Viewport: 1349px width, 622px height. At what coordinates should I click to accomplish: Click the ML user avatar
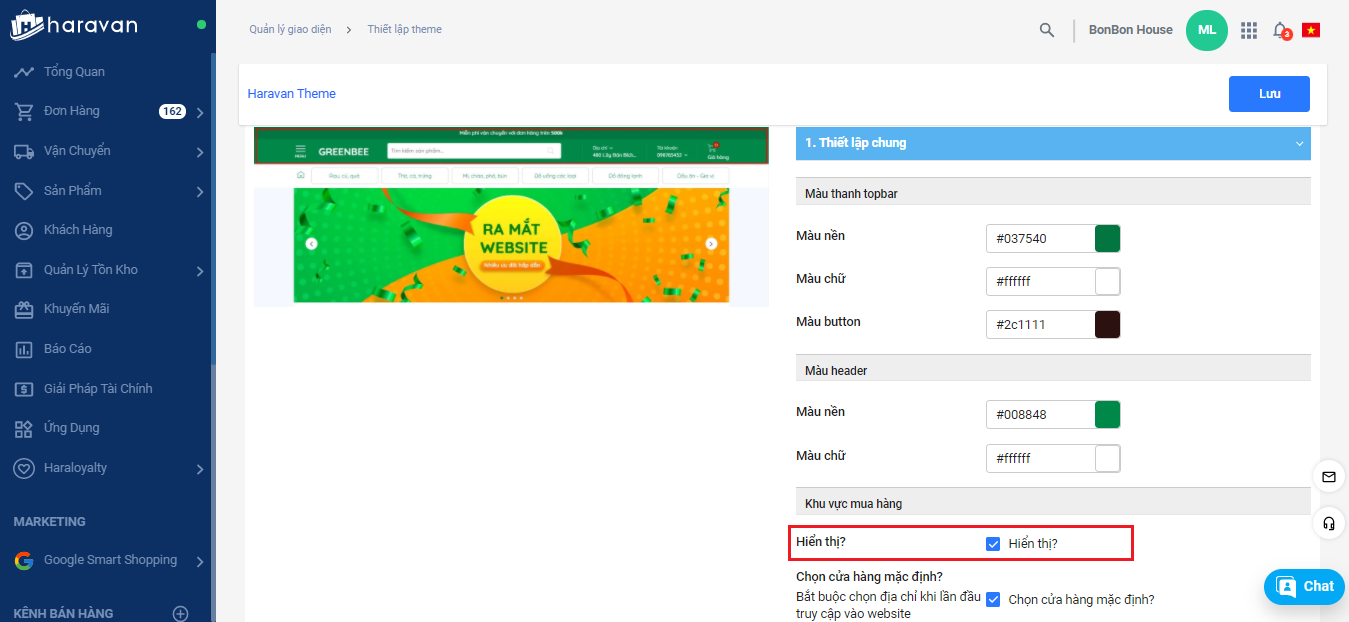tap(1207, 30)
